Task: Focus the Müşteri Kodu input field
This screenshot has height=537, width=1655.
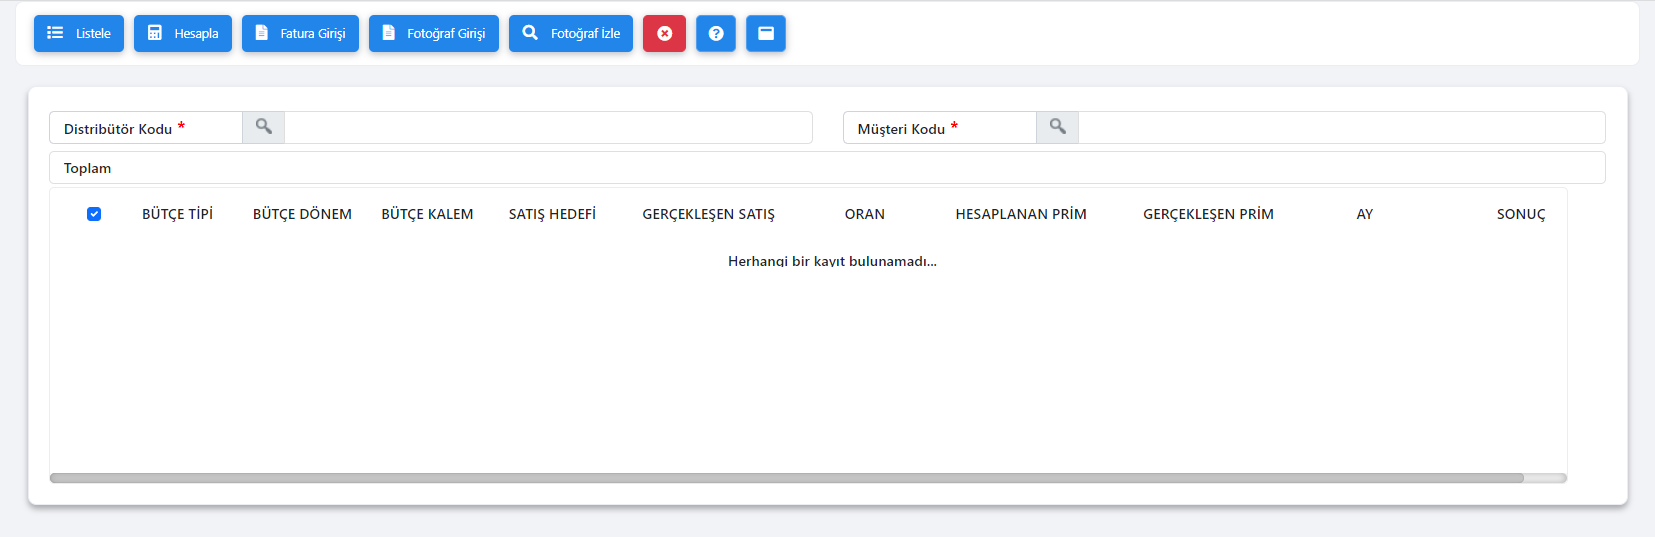Action: [x=1340, y=128]
